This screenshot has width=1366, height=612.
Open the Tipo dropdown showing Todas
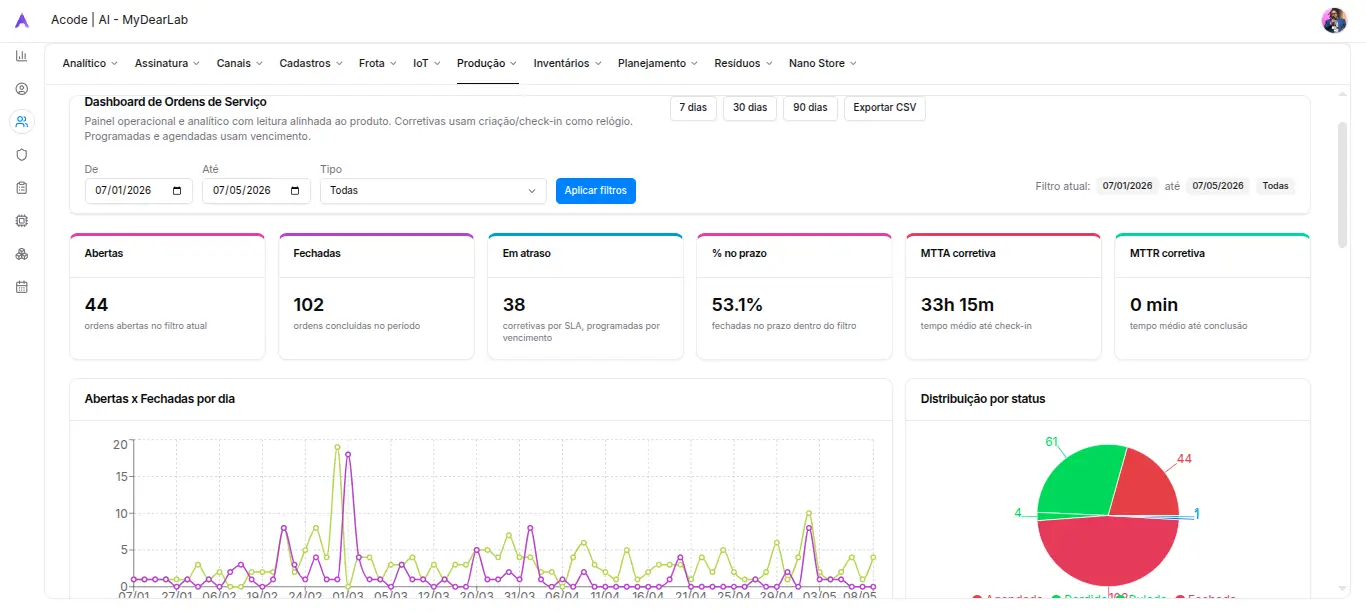coord(433,190)
